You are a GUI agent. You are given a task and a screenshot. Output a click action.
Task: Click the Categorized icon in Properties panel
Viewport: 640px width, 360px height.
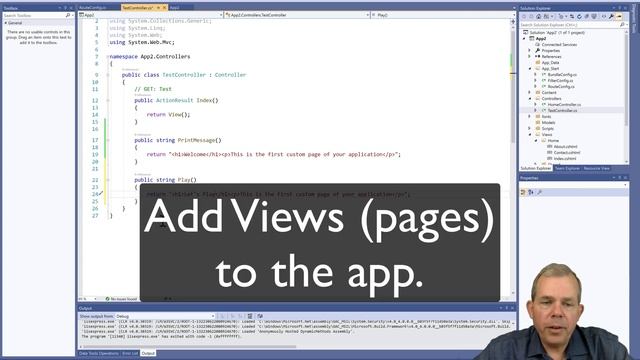point(523,192)
